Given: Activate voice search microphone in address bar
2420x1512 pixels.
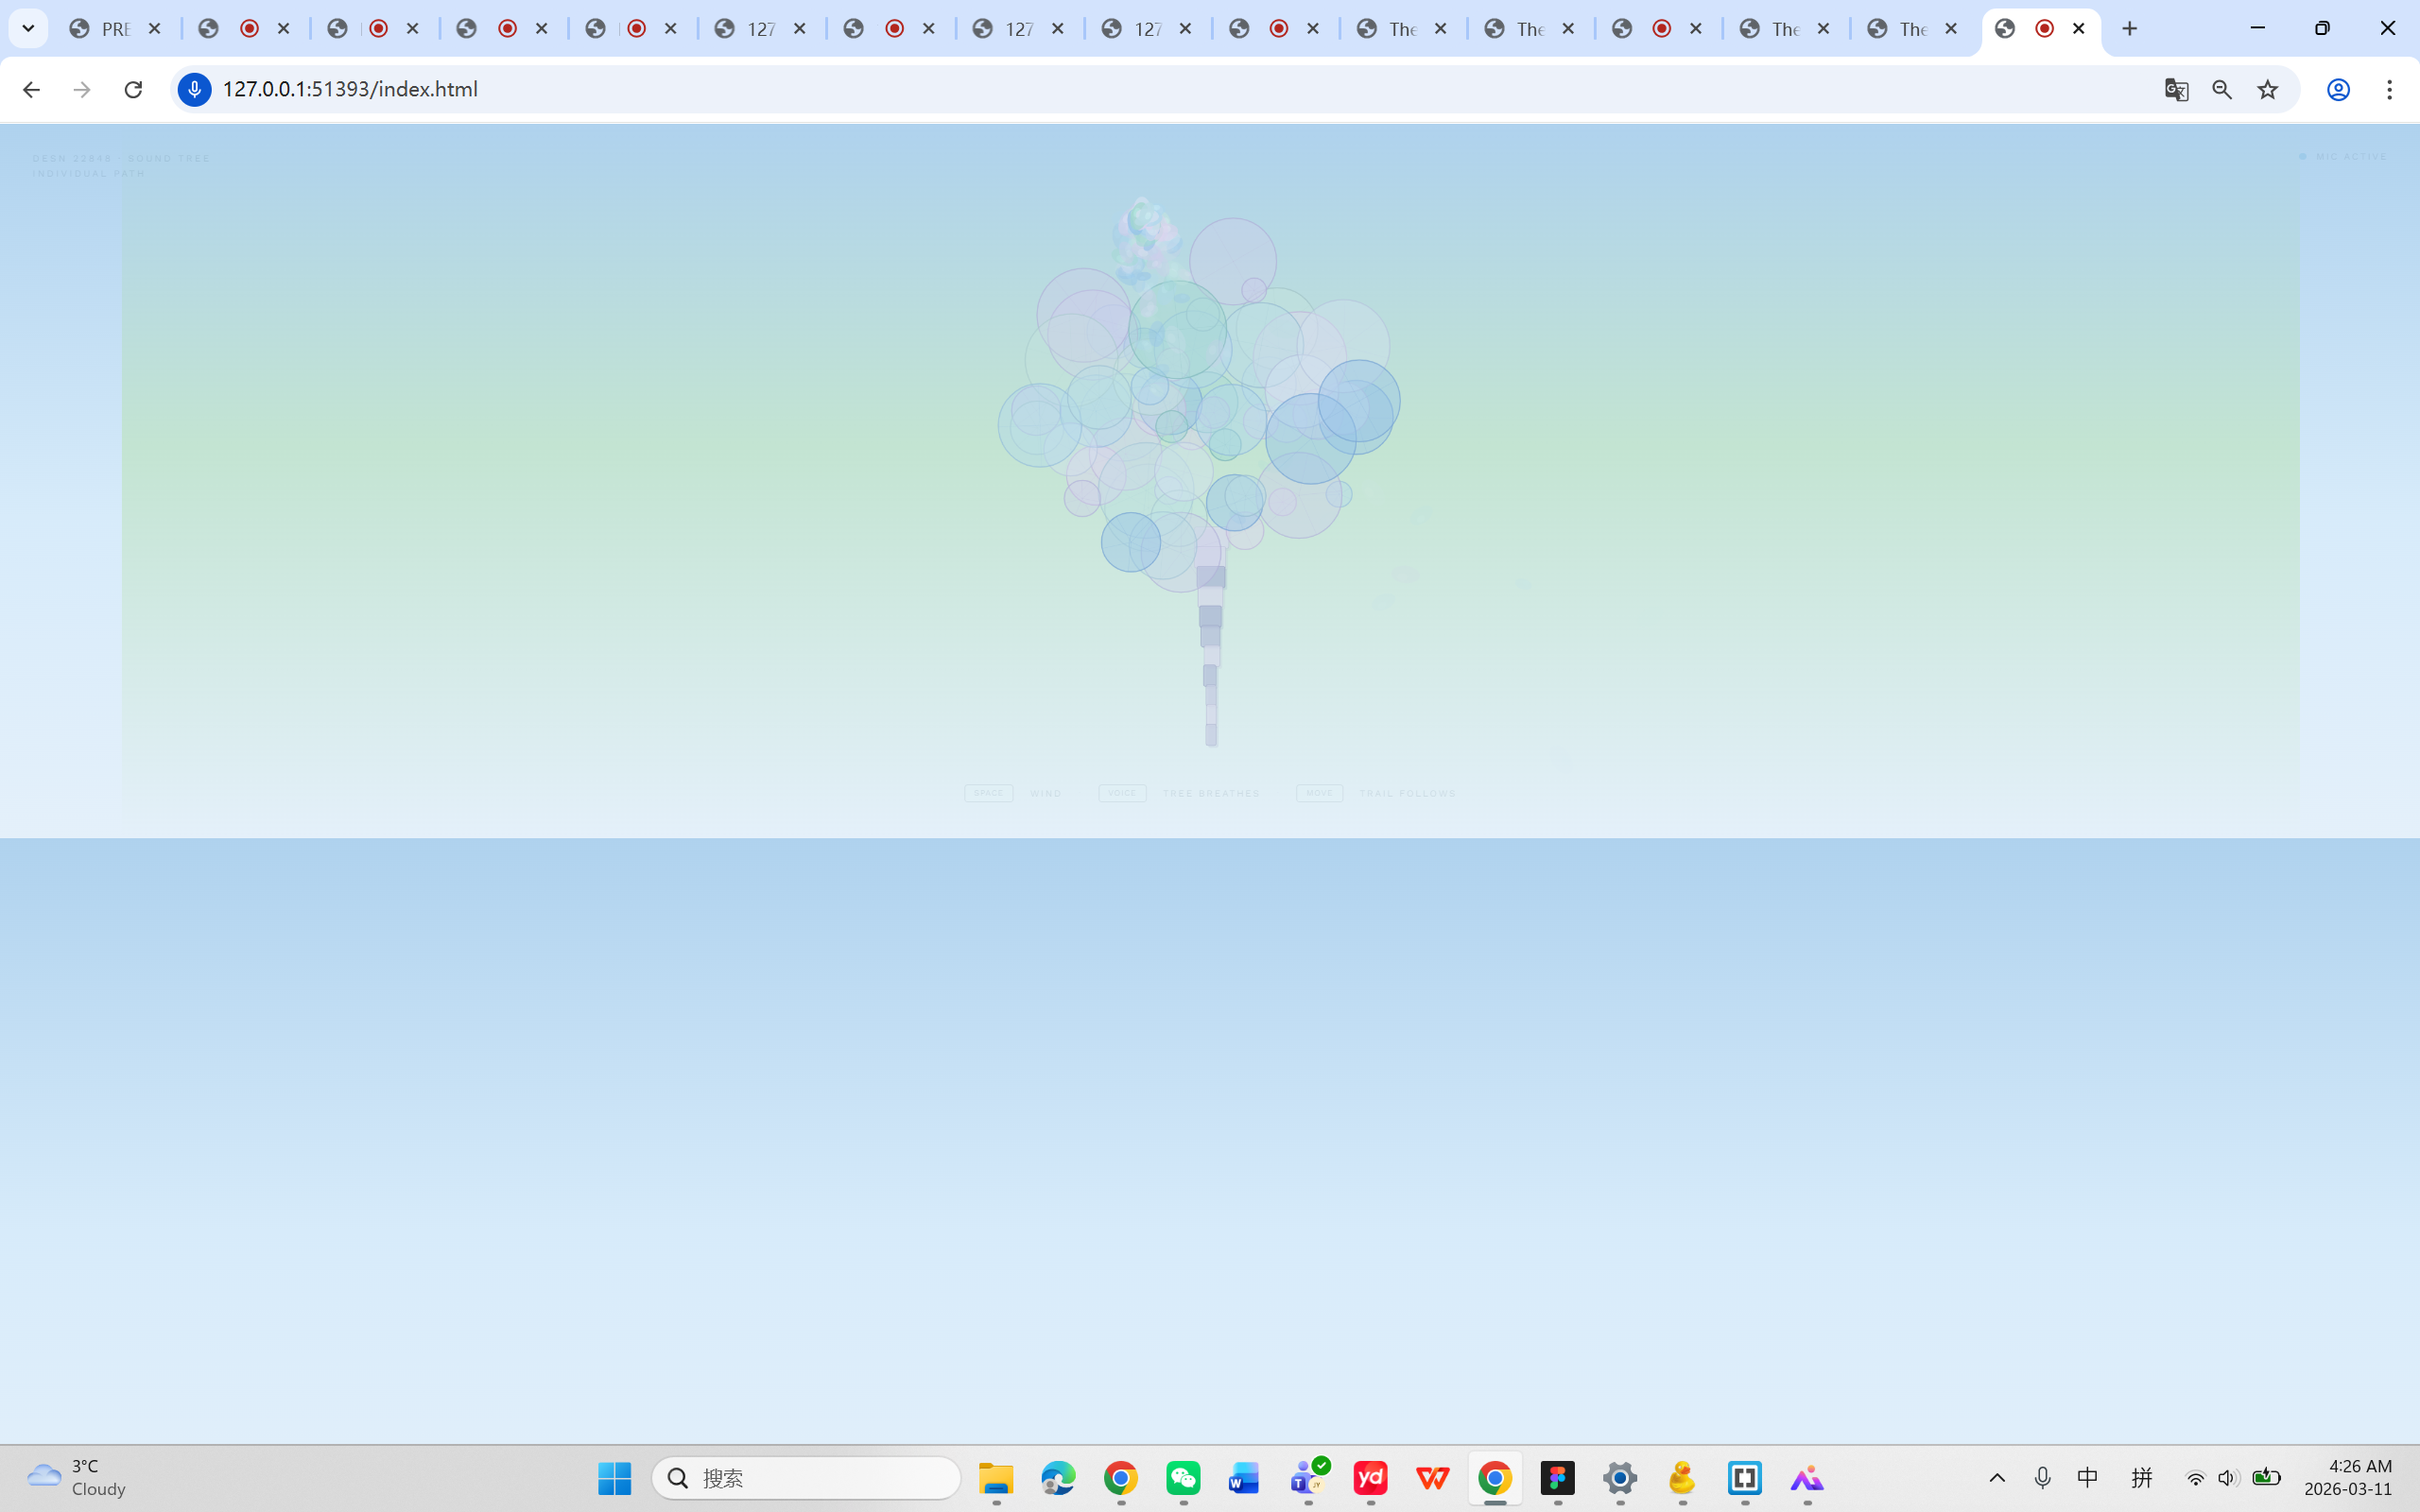Looking at the screenshot, I should 193,89.
